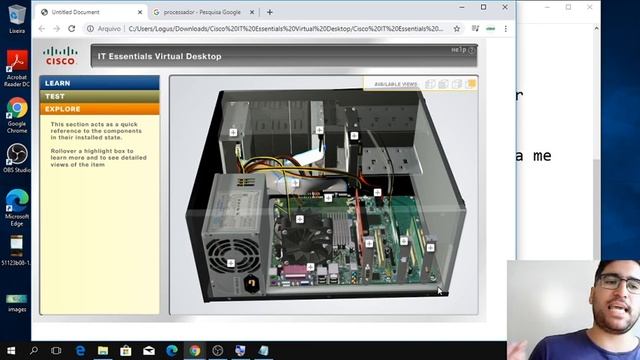Click the plus marker on the left drive bay
640x360 pixels.
(233, 132)
